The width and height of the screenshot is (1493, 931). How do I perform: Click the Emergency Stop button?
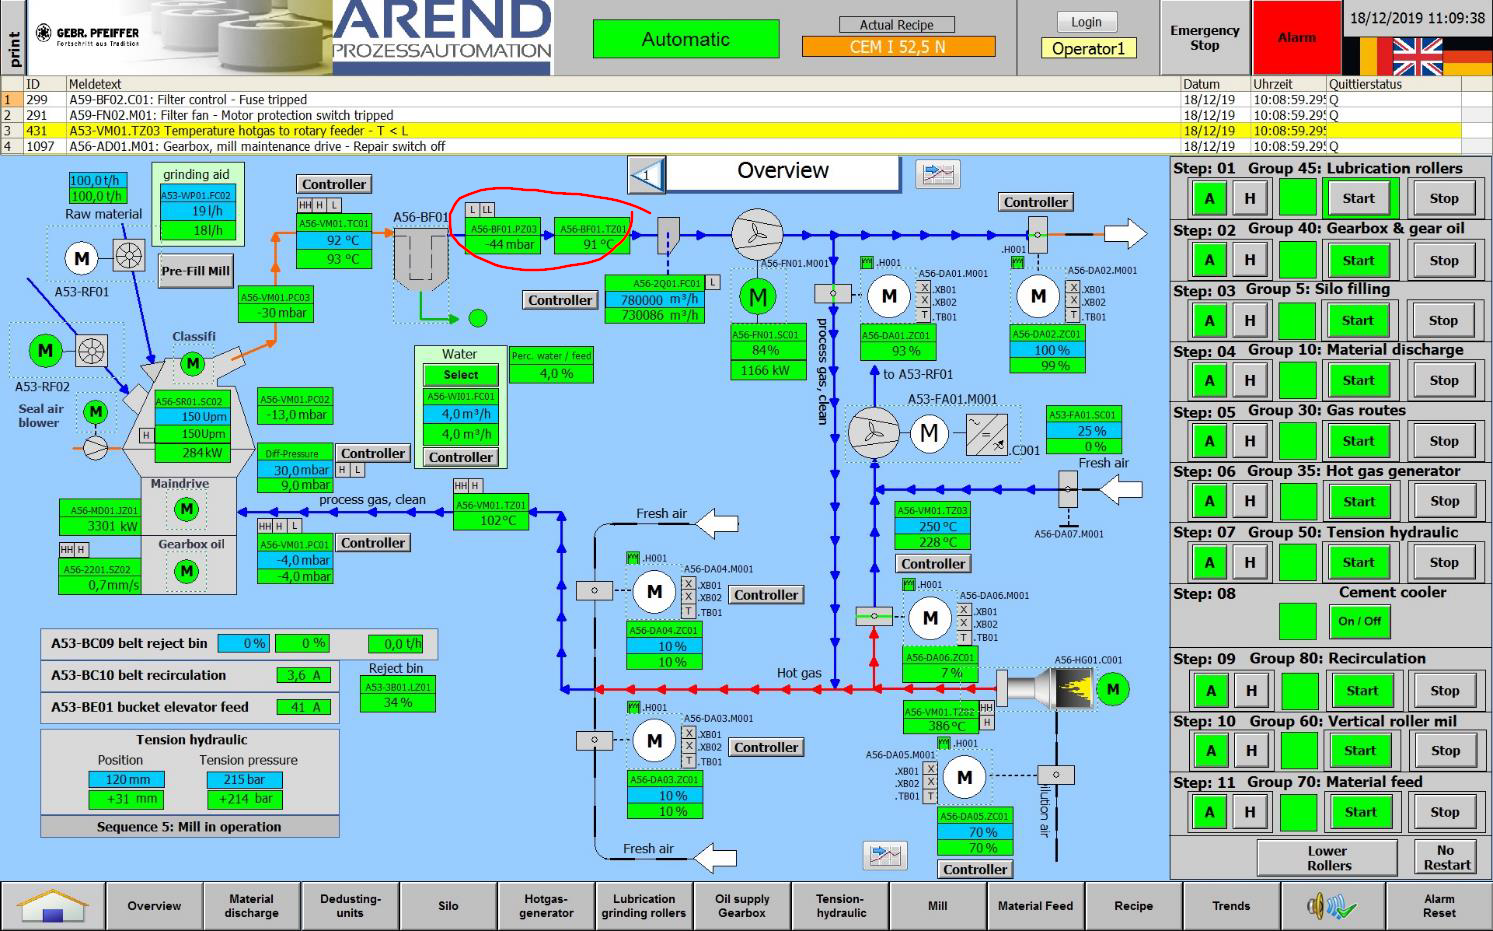pyautogui.click(x=1204, y=38)
